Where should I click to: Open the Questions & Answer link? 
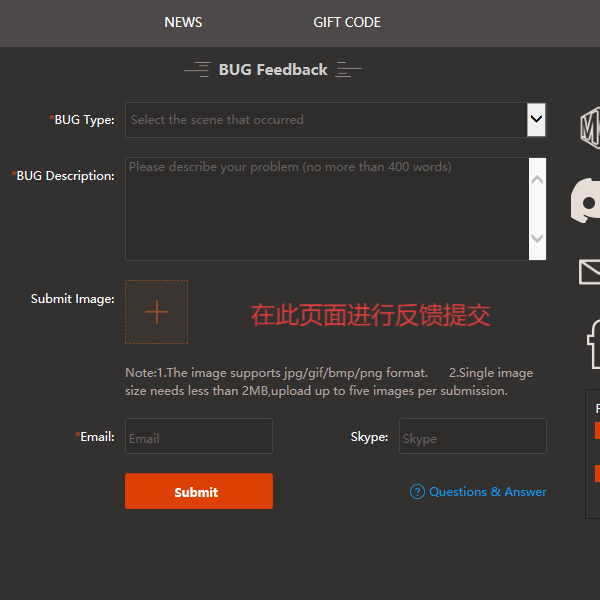(x=487, y=492)
